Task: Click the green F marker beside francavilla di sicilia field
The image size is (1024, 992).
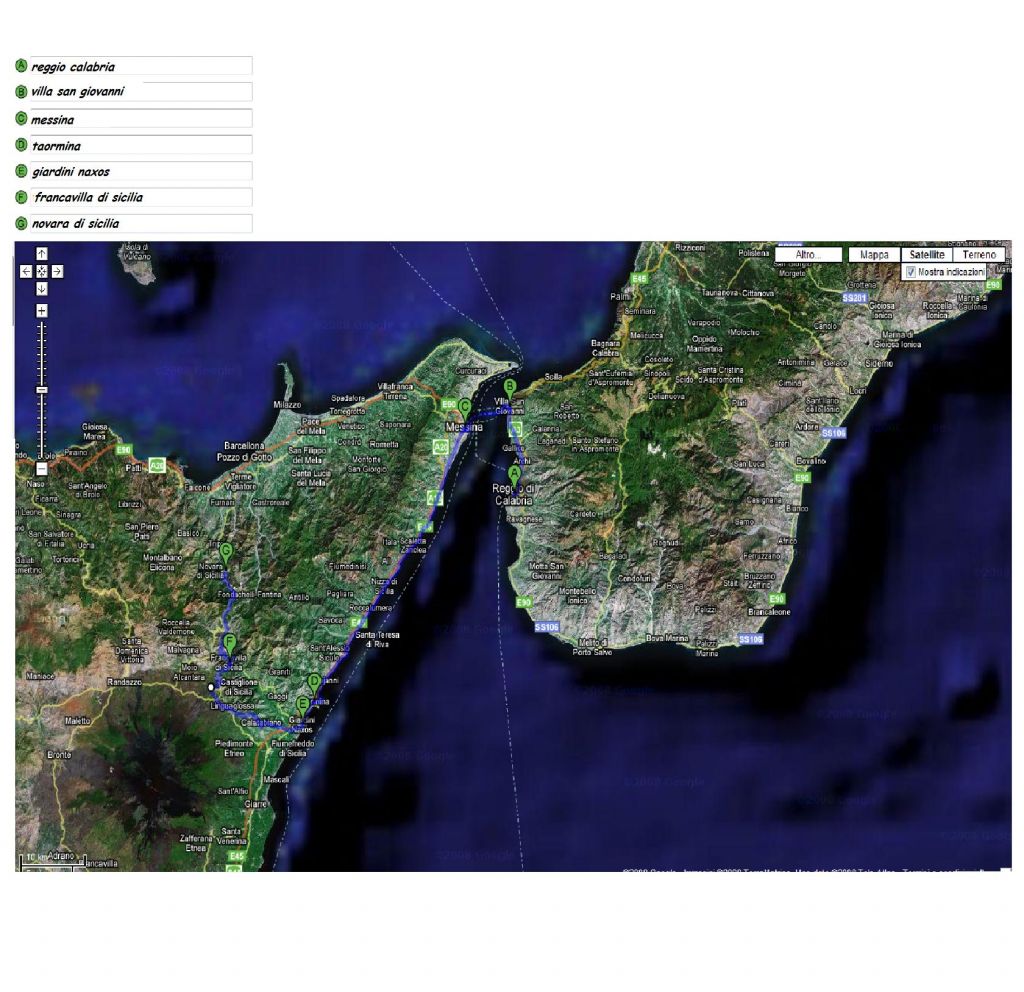Action: coord(21,197)
